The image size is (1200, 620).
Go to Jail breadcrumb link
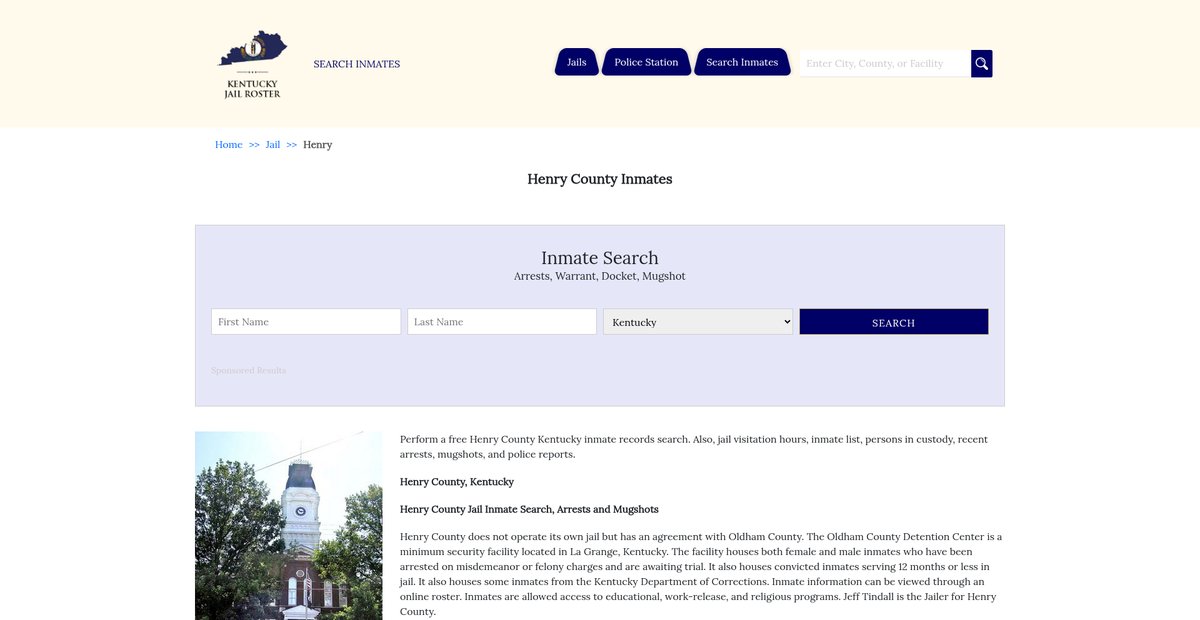pyautogui.click(x=273, y=145)
